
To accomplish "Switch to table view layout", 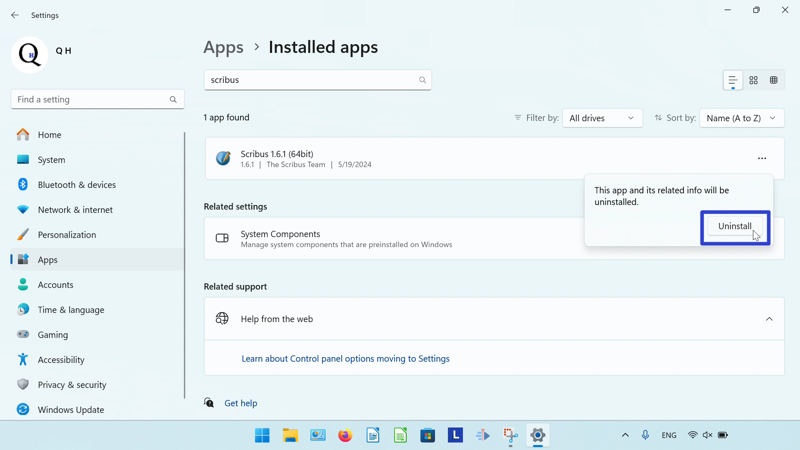I will coord(774,80).
